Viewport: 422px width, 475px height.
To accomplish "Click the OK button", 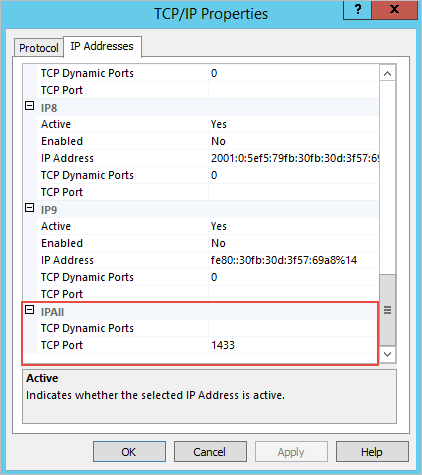I will [x=129, y=452].
